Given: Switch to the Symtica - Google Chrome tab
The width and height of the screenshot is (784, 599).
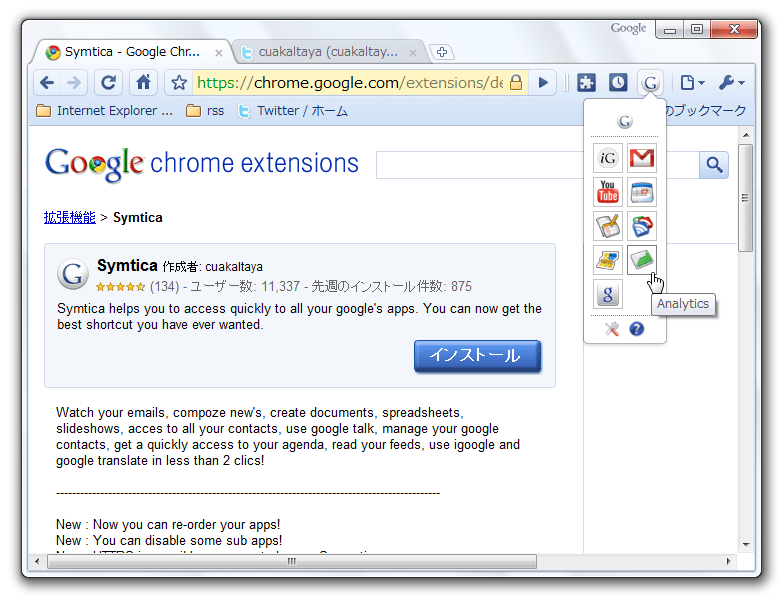Looking at the screenshot, I should pyautogui.click(x=132, y=52).
